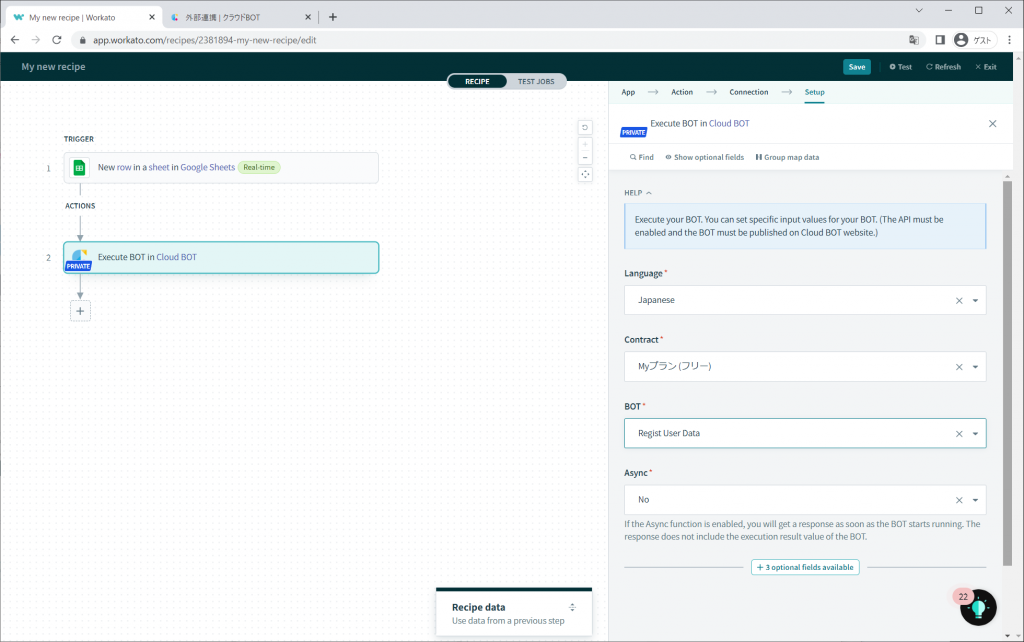Exit the recipe editor
Image resolution: width=1024 pixels, height=642 pixels.
986,67
